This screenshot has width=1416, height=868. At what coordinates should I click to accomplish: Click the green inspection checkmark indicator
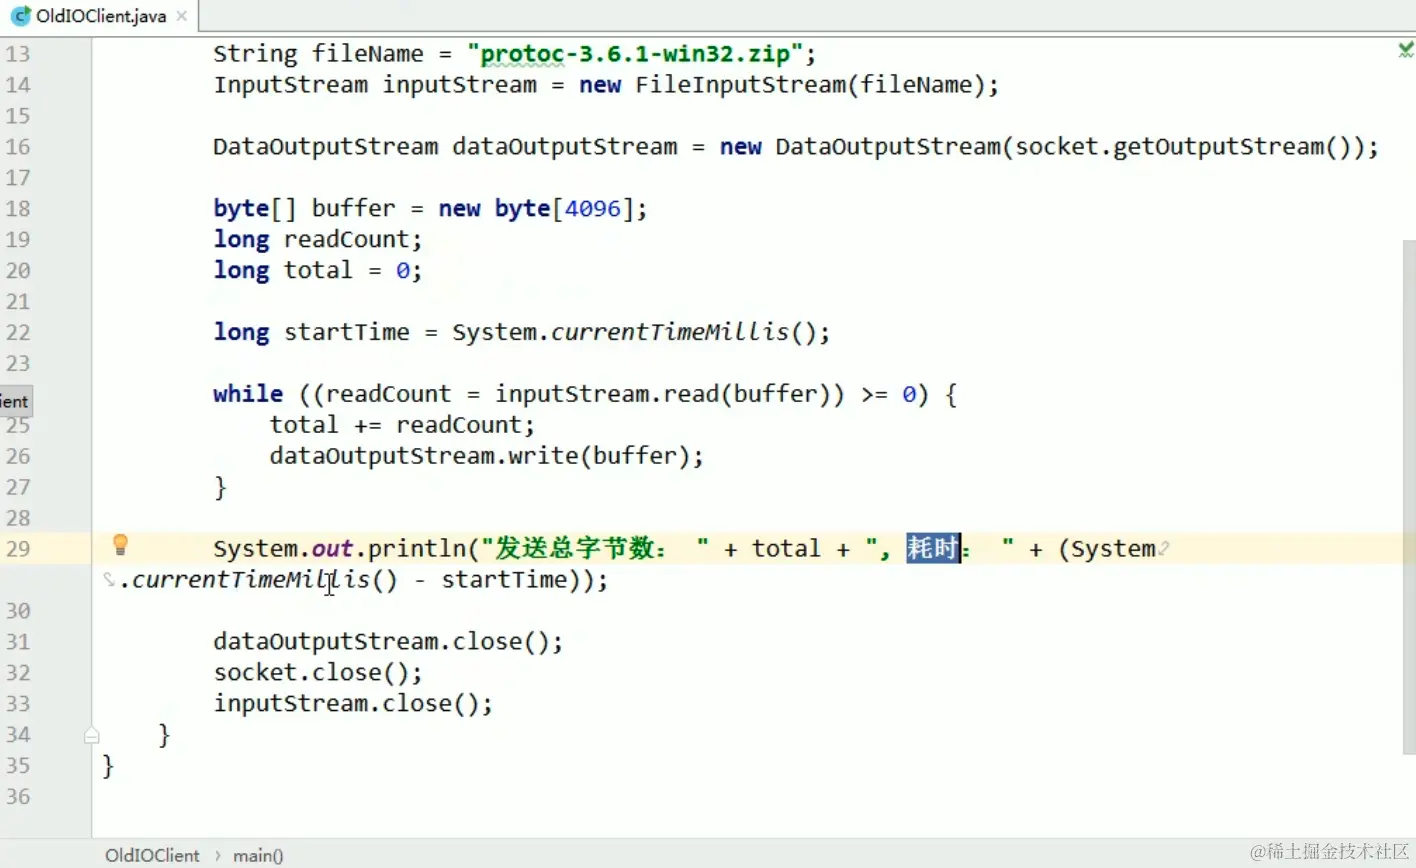click(x=1405, y=49)
